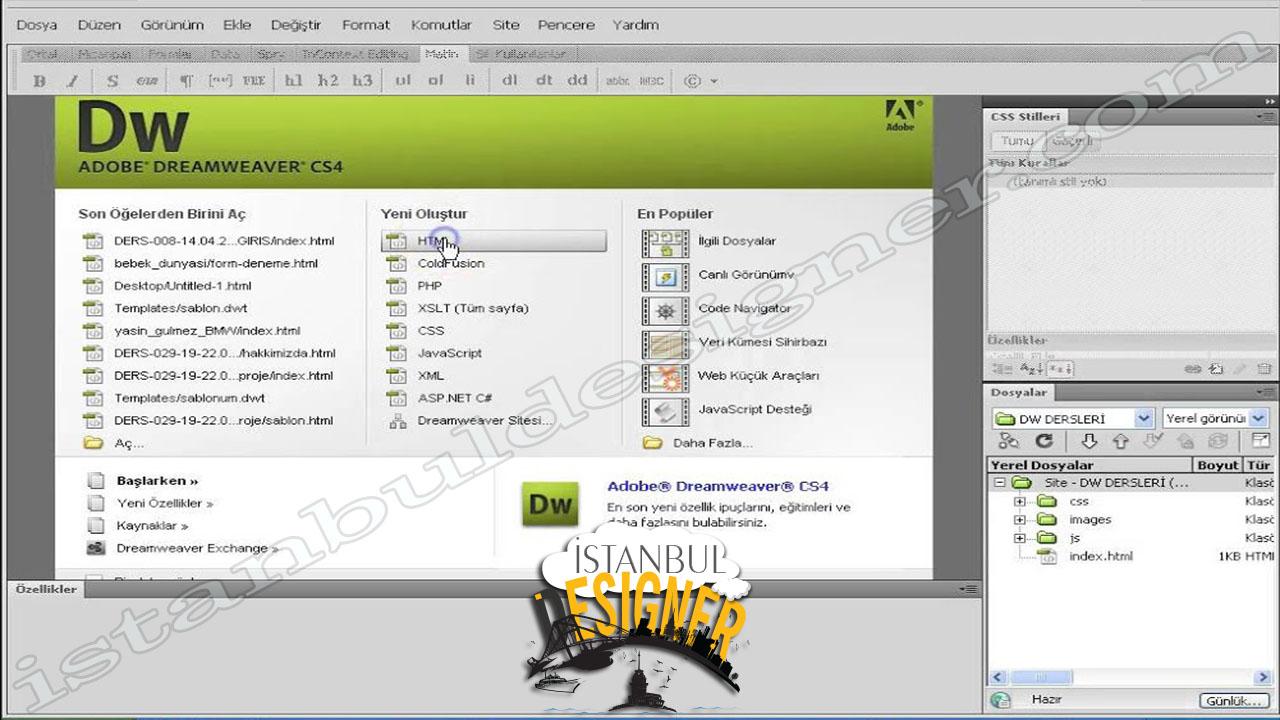Open the Yeni Özellikler » link

165,503
